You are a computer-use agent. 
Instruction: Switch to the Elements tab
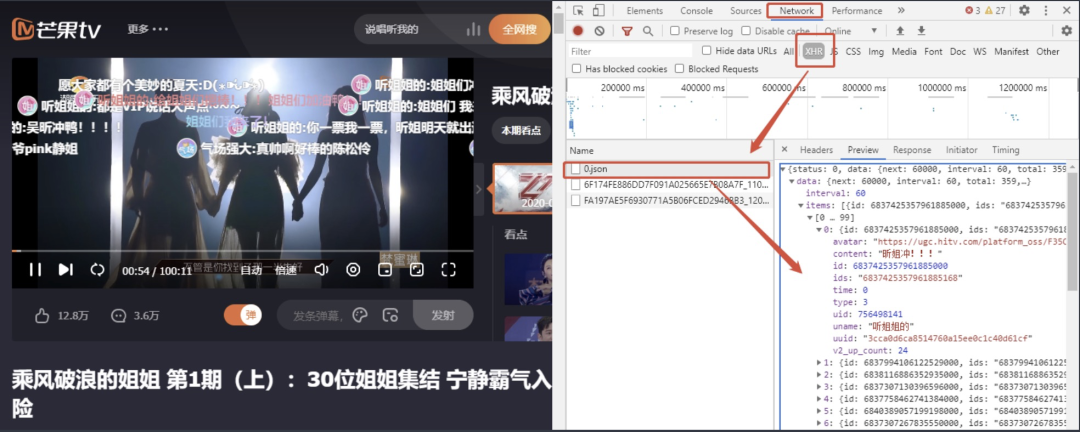point(645,10)
